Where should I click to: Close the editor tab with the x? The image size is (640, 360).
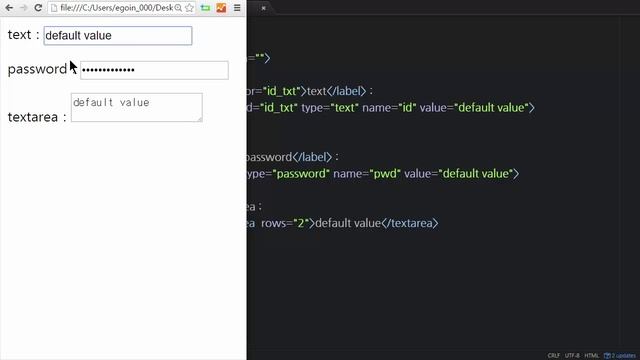pyautogui.click(x=264, y=8)
